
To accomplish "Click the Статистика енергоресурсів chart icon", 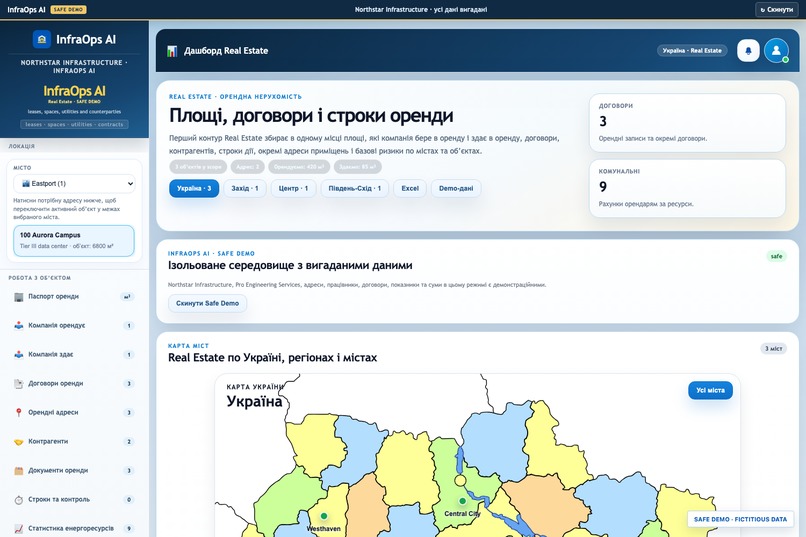I will (19, 528).
